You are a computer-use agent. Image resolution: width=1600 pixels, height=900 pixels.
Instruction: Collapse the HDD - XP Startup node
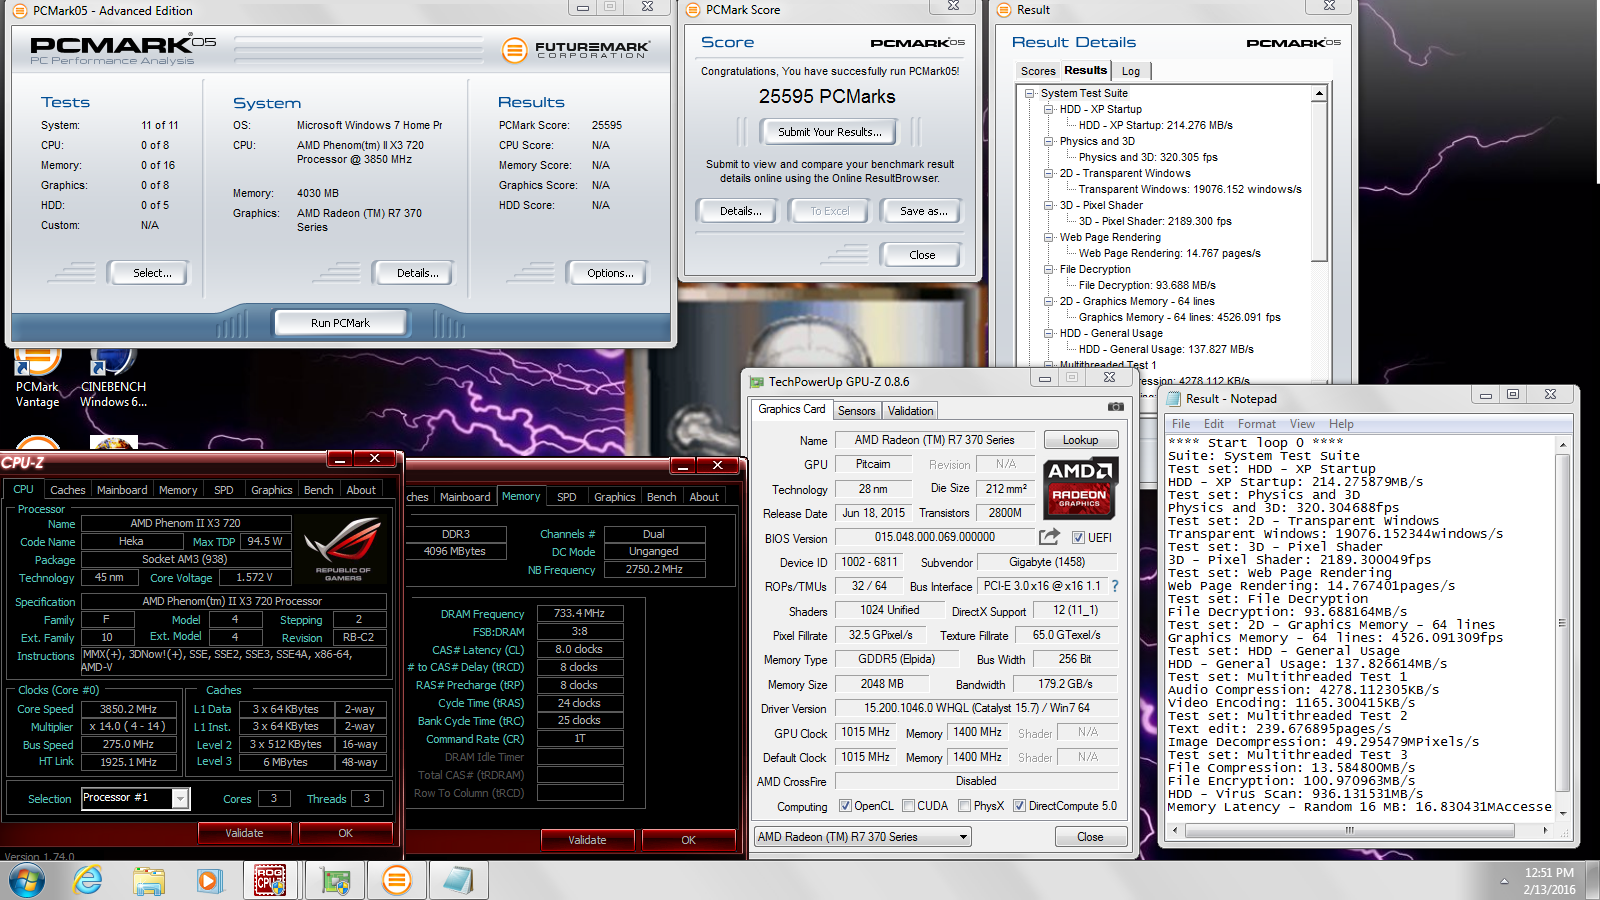pyautogui.click(x=1049, y=109)
